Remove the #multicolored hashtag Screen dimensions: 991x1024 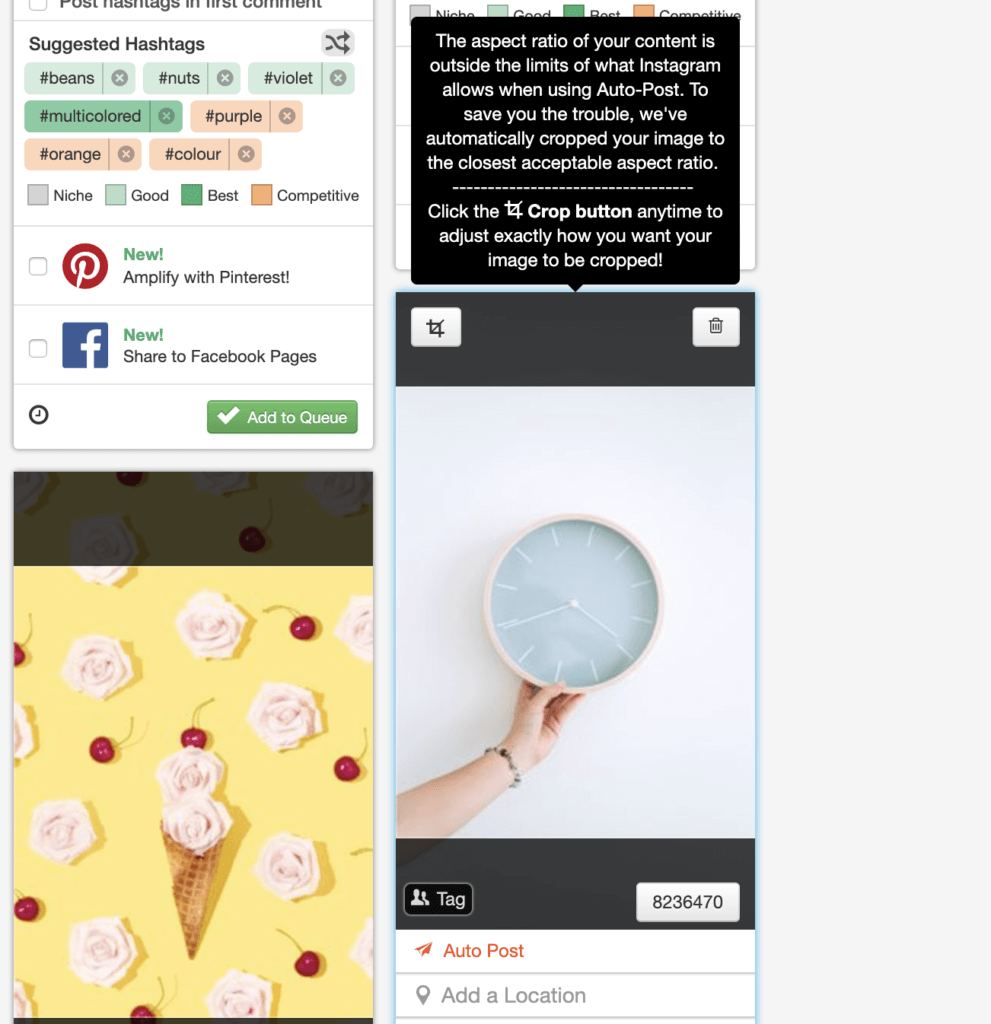tap(167, 116)
